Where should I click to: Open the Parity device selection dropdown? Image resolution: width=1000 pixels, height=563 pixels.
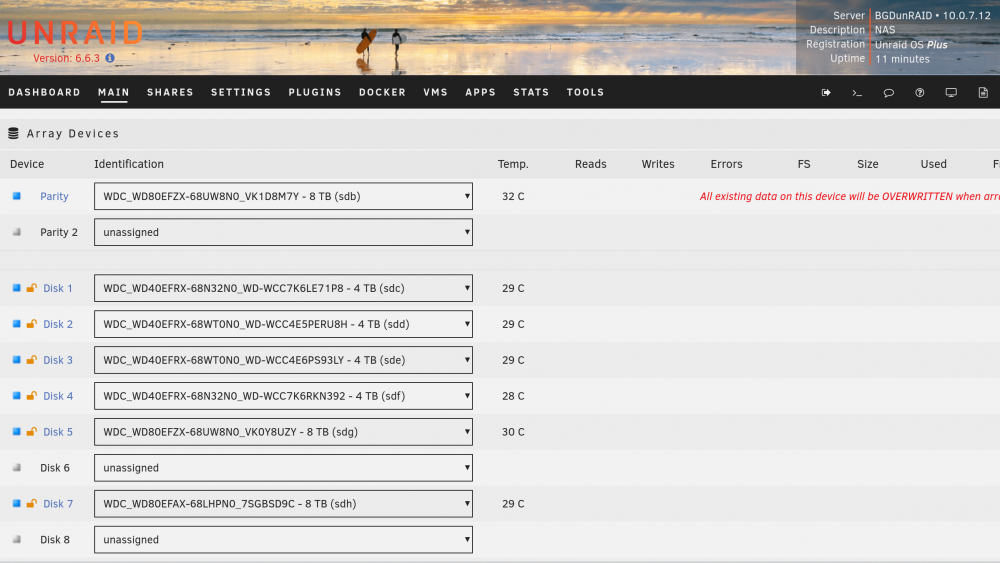283,196
